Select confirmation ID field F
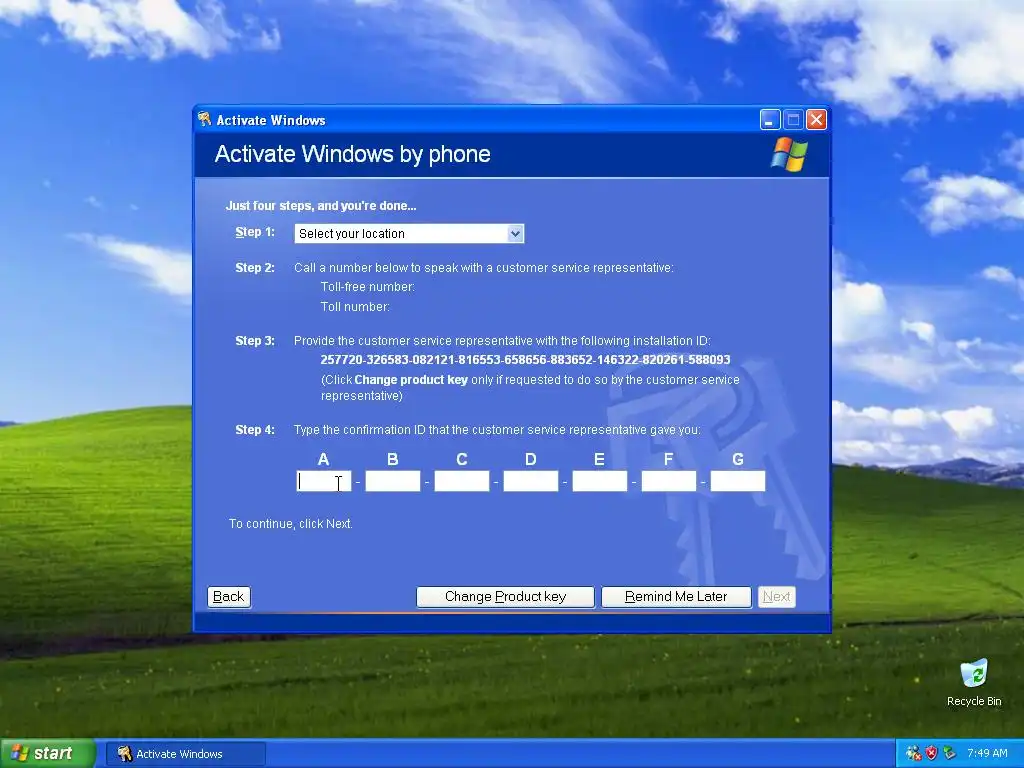The image size is (1024, 768). click(x=669, y=481)
